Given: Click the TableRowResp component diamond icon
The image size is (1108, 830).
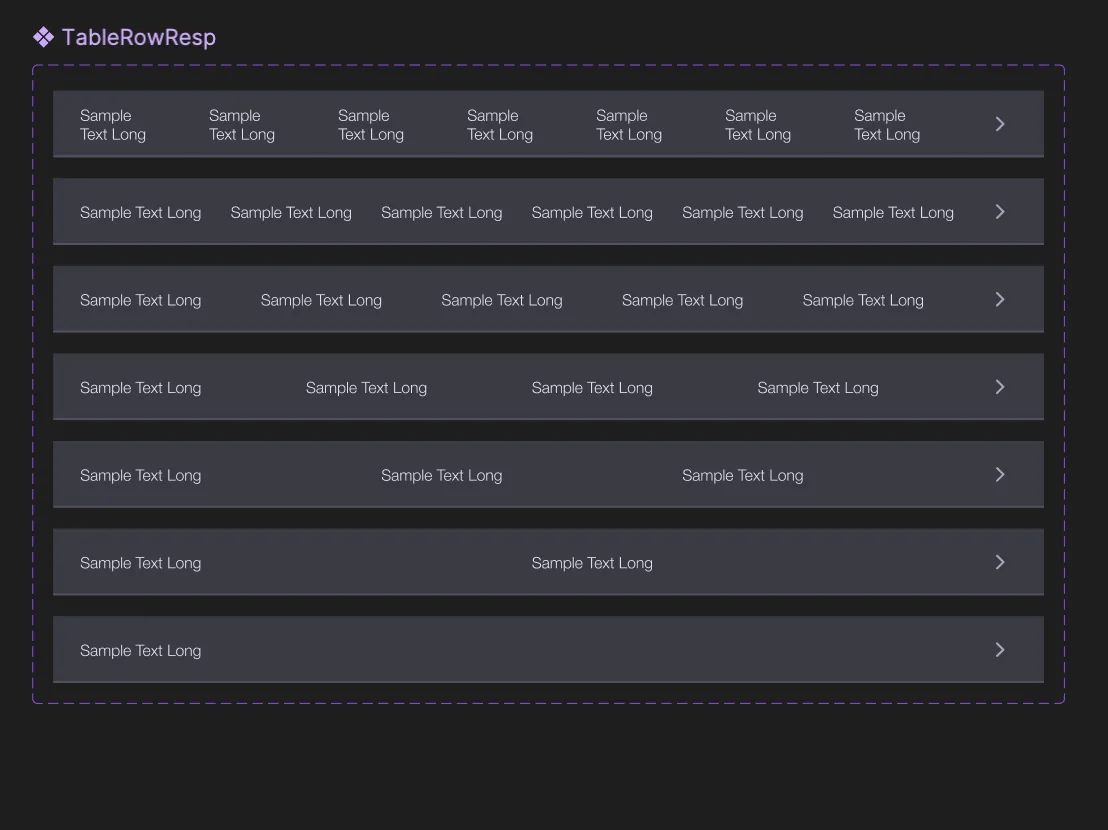Looking at the screenshot, I should tap(43, 37).
